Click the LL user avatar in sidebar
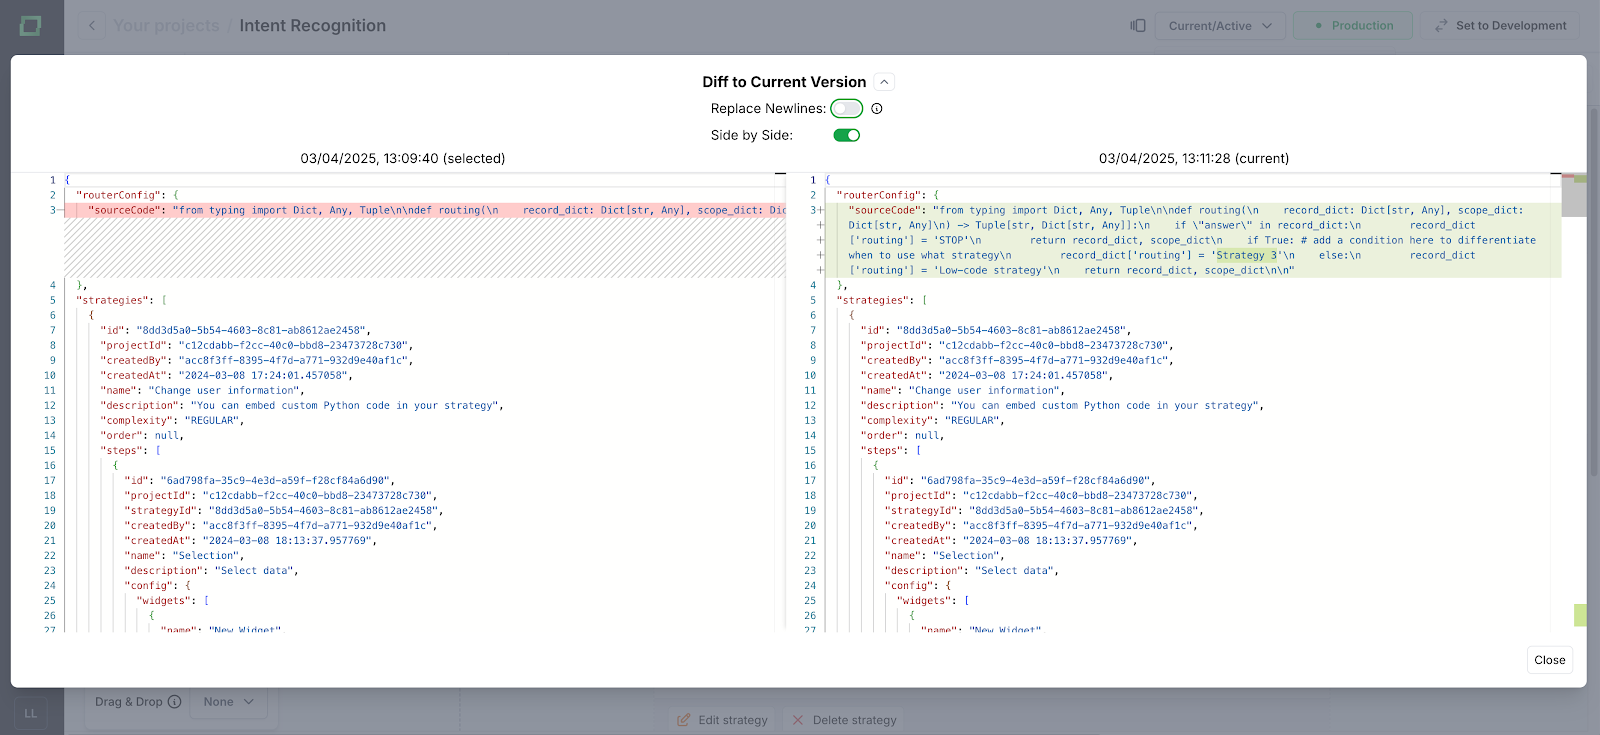 pyautogui.click(x=31, y=714)
